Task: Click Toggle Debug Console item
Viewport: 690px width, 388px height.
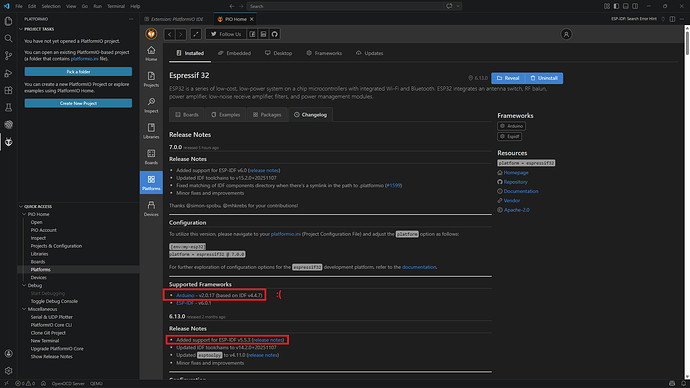Action: (x=54, y=301)
